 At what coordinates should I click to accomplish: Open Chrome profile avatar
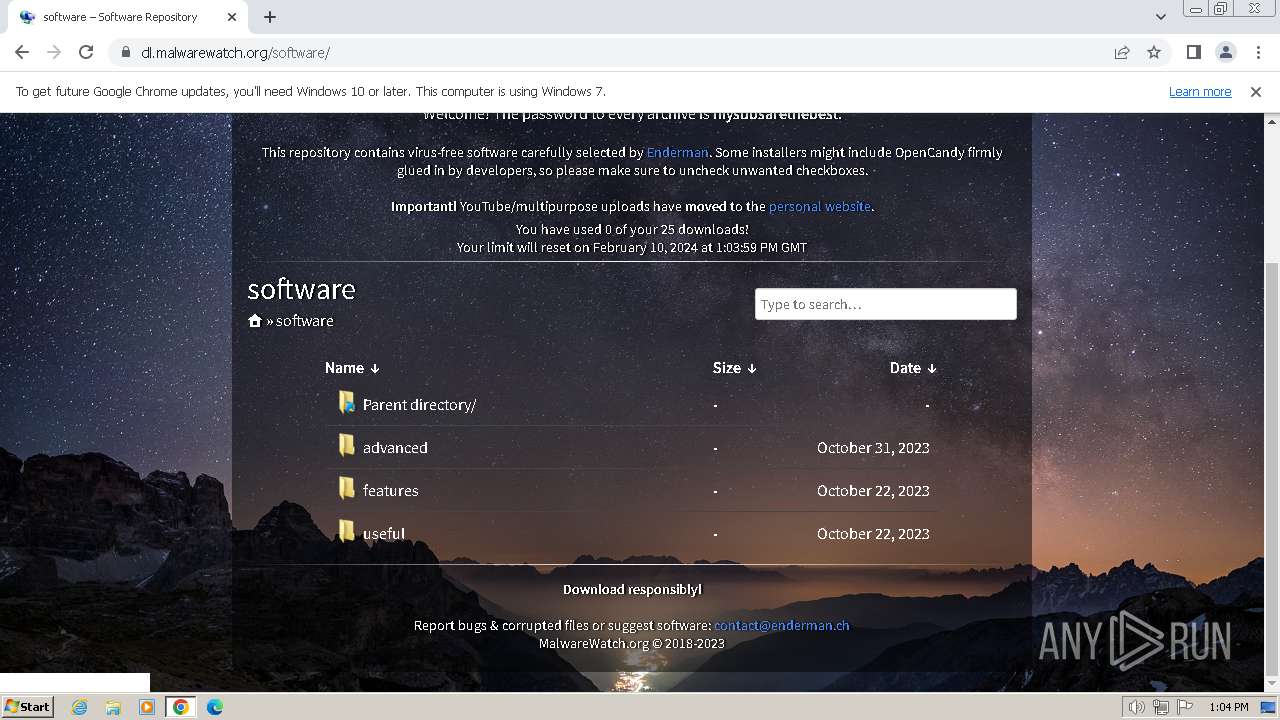coord(1226,52)
